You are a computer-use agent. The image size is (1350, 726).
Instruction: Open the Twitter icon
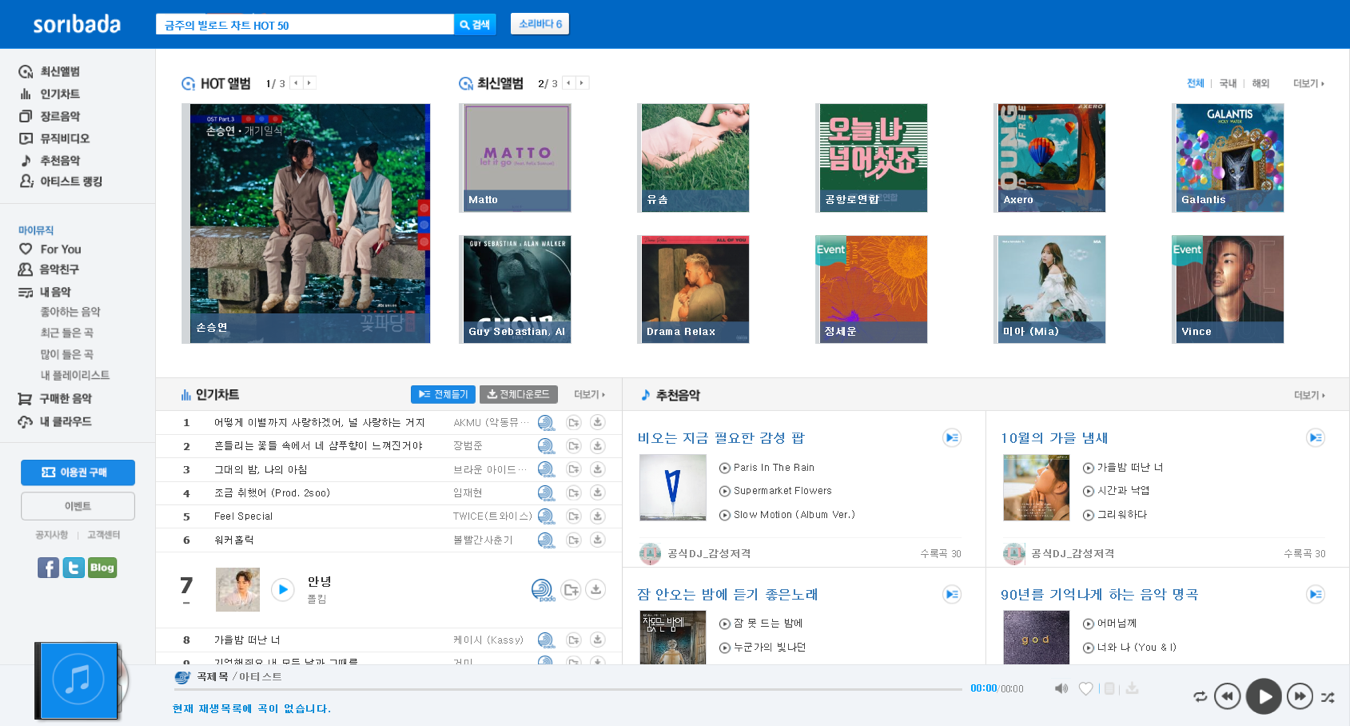click(74, 568)
